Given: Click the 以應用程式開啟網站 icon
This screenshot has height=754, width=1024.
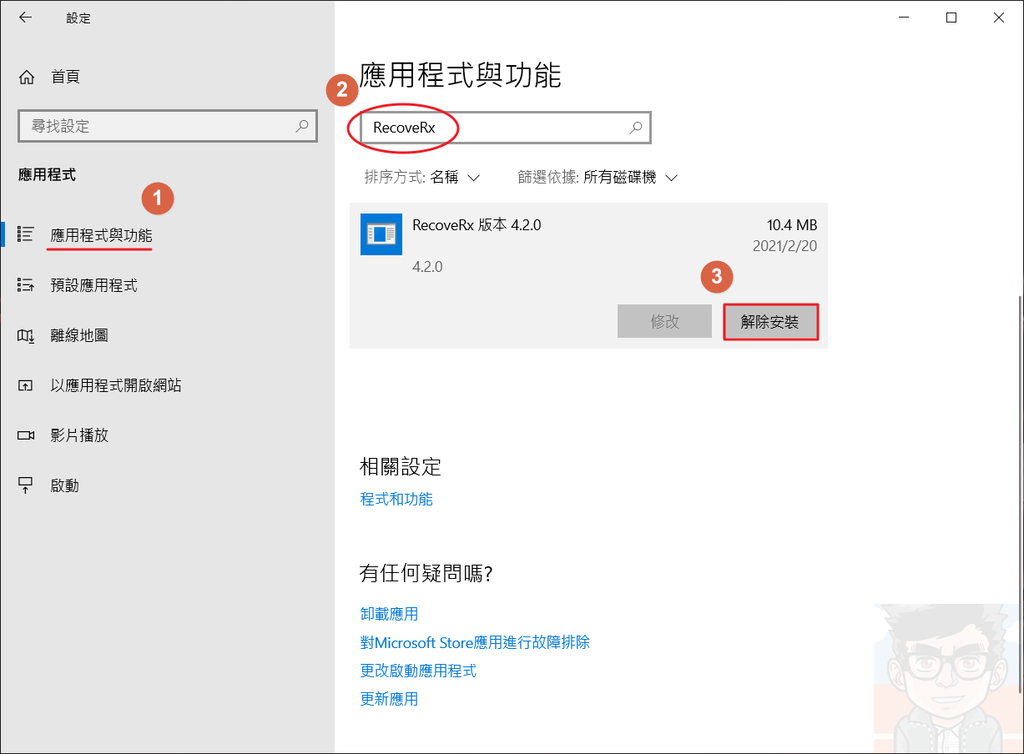Looking at the screenshot, I should 25,385.
